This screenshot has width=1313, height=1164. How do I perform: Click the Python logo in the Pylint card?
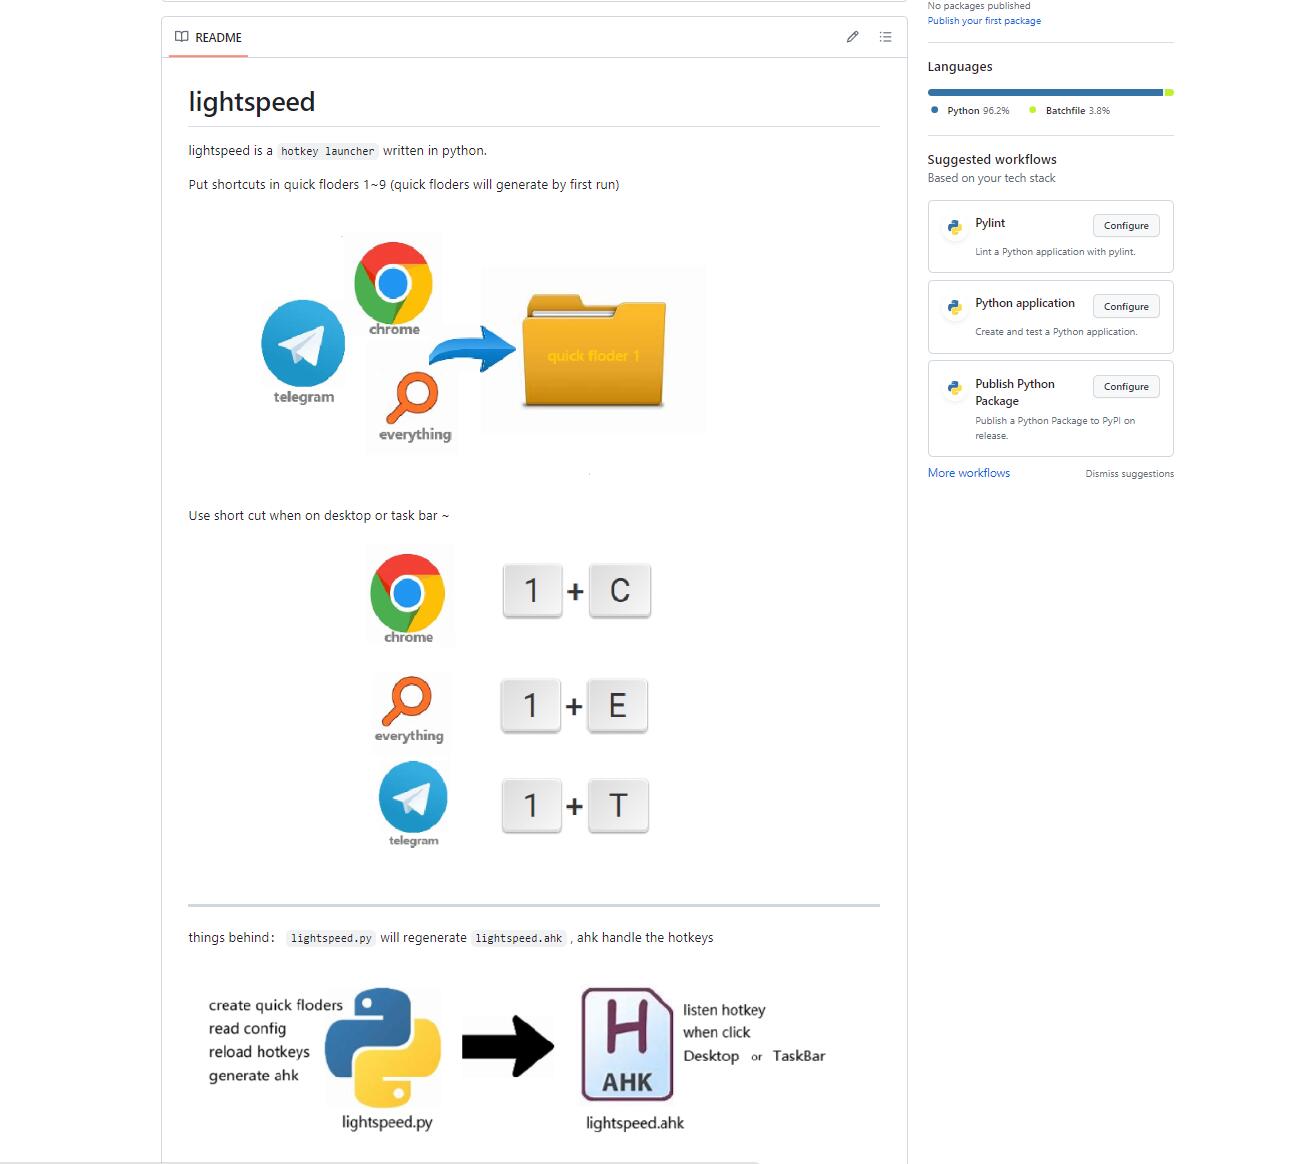pyautogui.click(x=955, y=227)
